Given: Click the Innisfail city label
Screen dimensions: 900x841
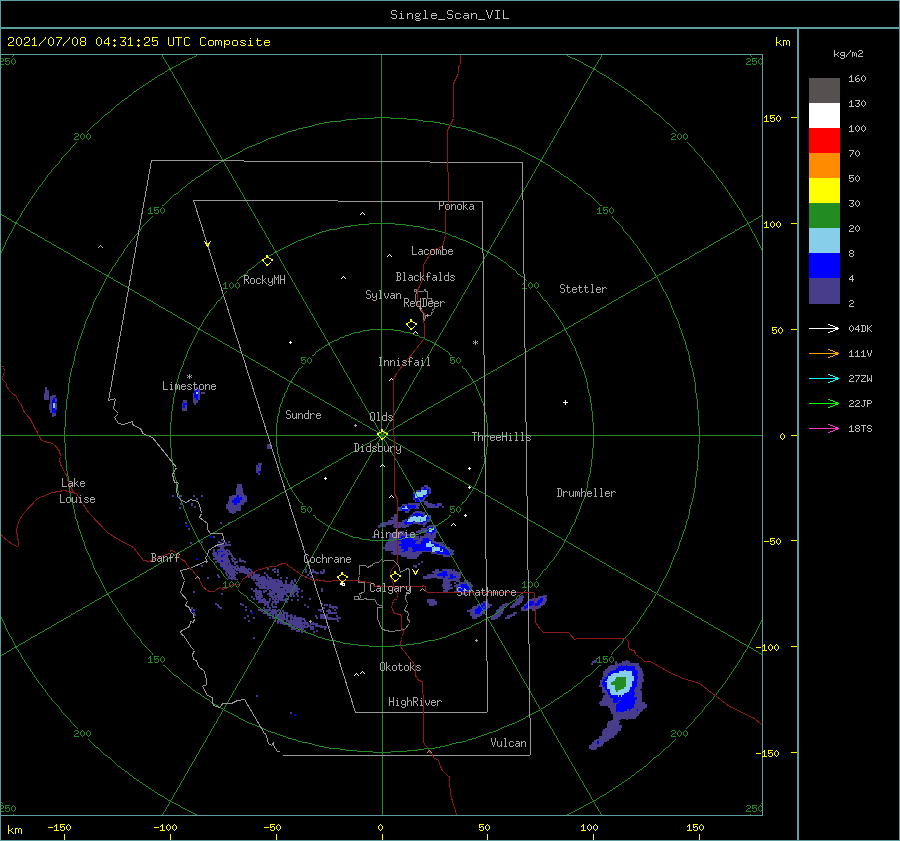Looking at the screenshot, I should (x=404, y=362).
